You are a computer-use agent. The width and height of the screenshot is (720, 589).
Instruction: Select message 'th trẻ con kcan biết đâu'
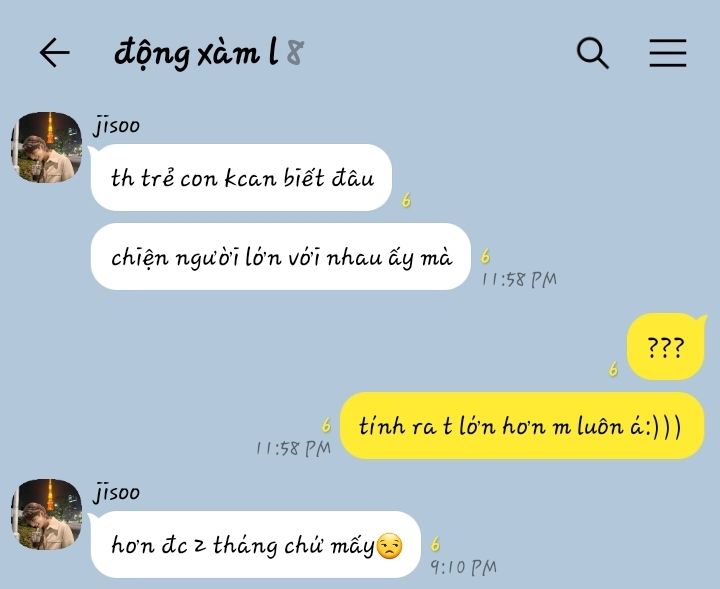242,178
